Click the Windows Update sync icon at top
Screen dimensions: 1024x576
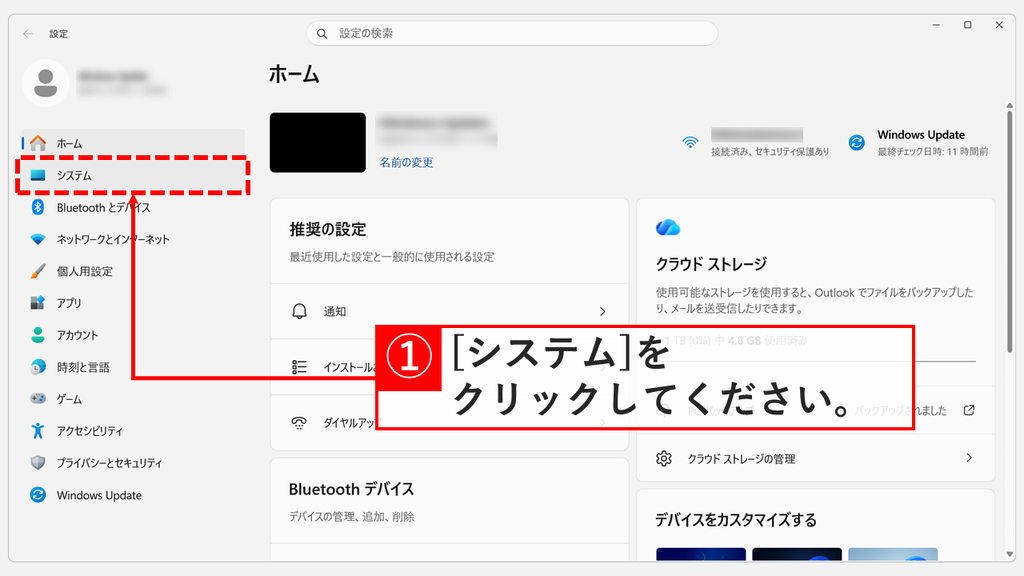[857, 142]
